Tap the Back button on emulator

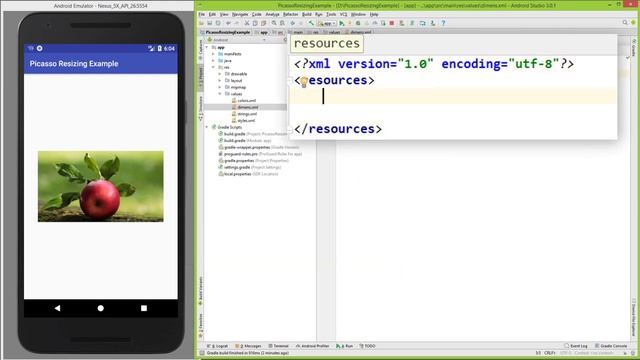click(x=57, y=308)
